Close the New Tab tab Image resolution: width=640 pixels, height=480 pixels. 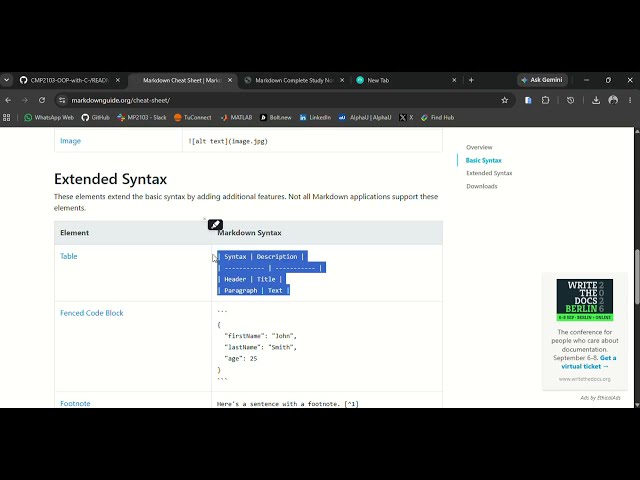pyautogui.click(x=454, y=80)
